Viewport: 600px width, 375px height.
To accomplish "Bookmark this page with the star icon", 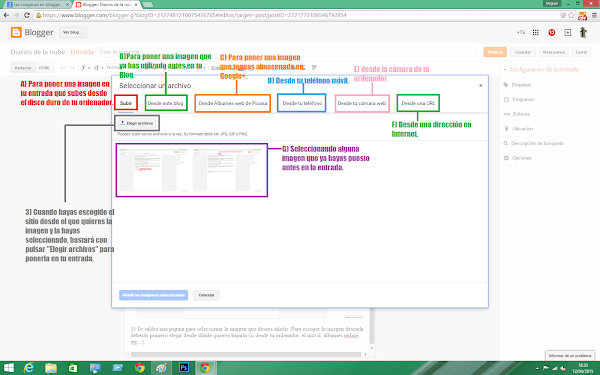I will (x=571, y=15).
